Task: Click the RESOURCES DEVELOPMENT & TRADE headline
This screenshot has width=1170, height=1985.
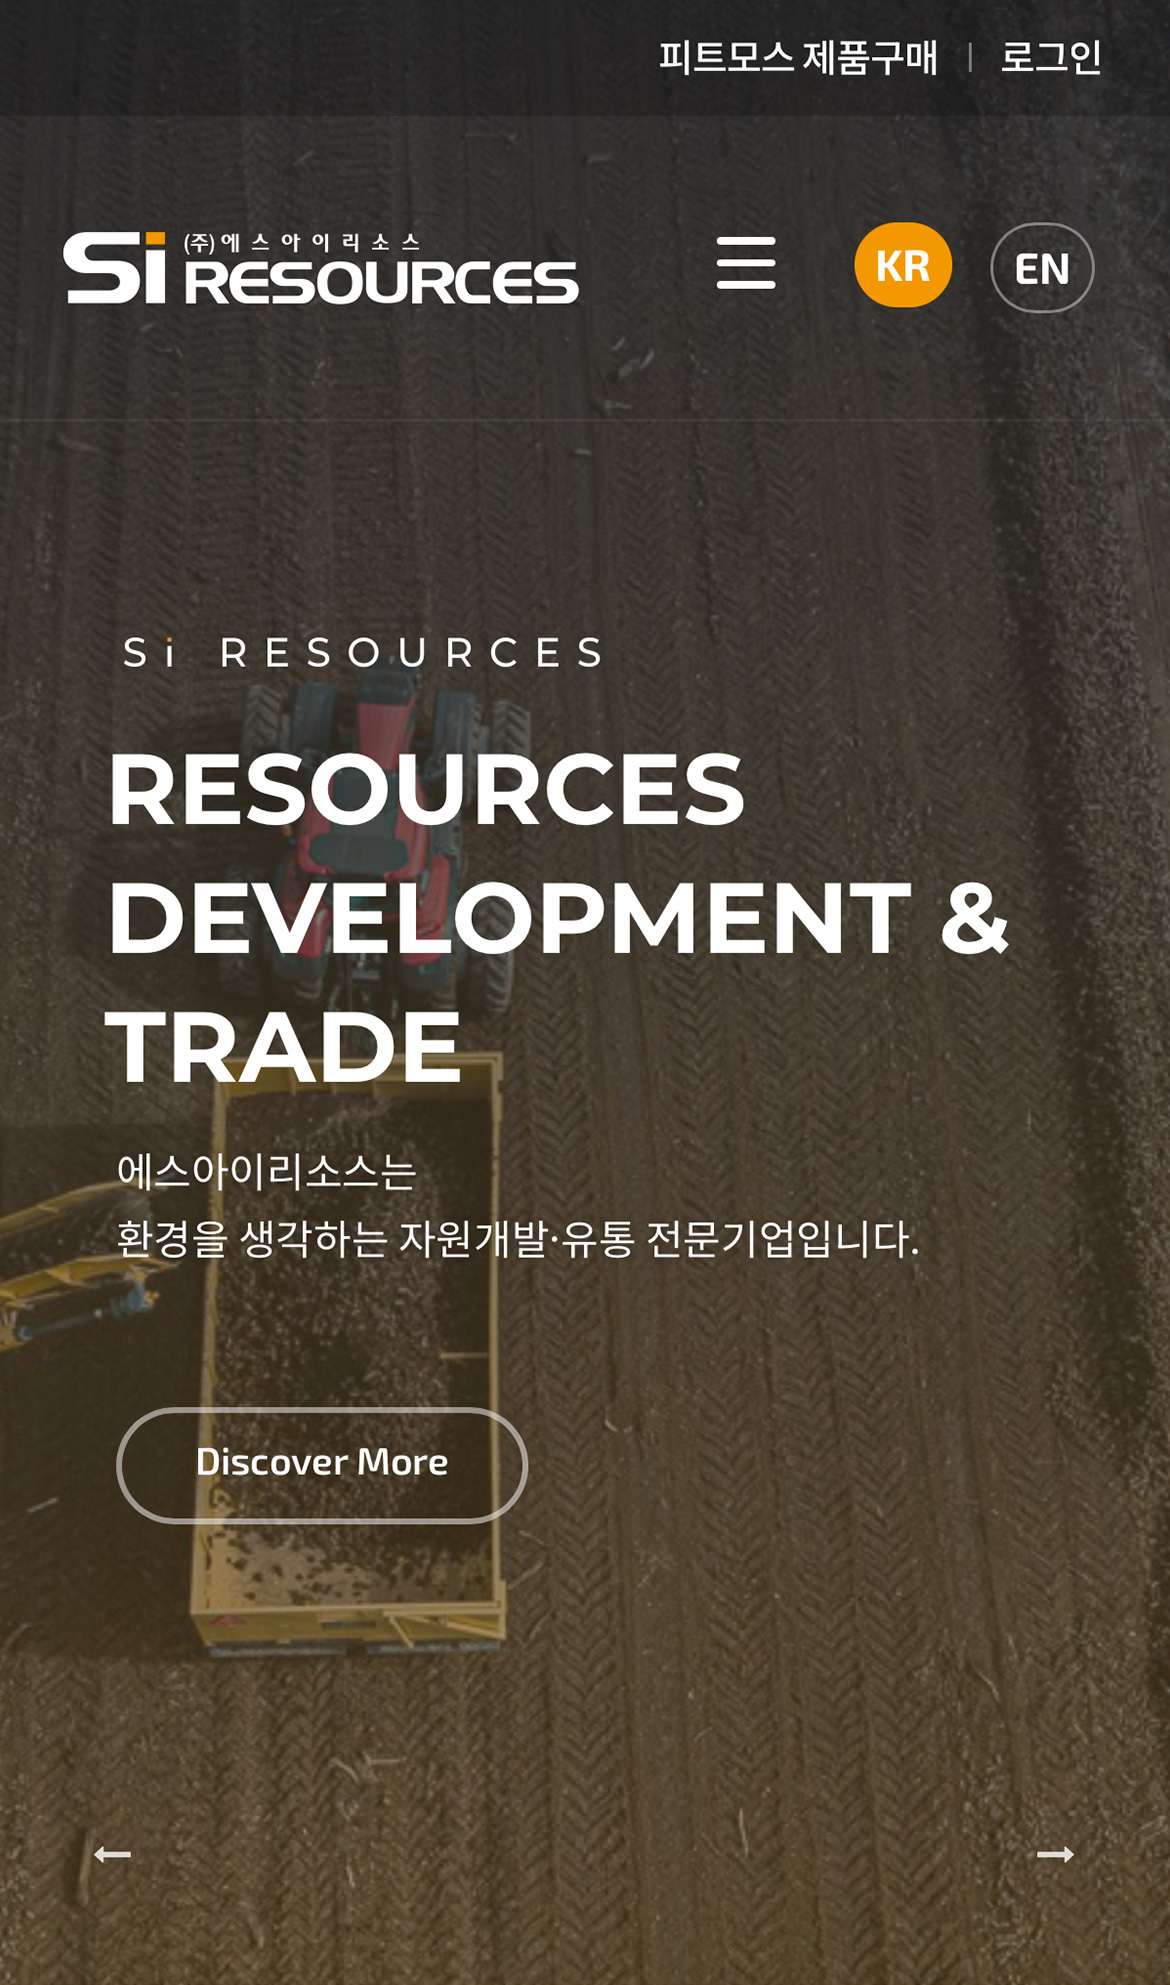Action: 558,917
